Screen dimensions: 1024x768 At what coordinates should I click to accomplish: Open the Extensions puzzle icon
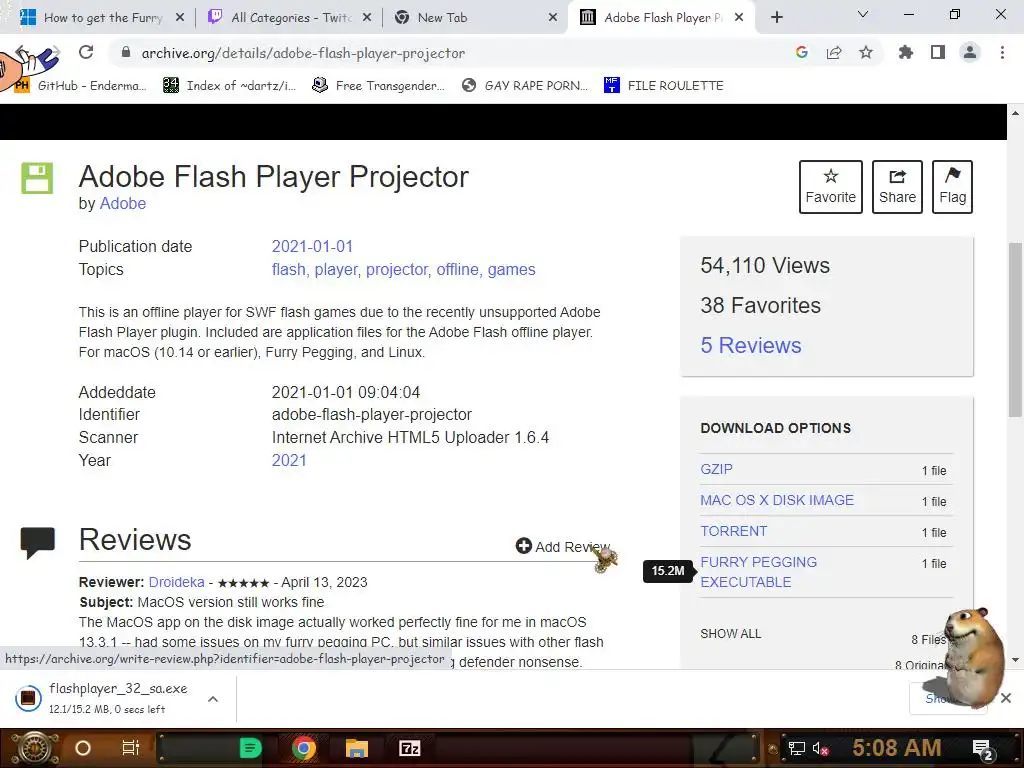tap(906, 52)
